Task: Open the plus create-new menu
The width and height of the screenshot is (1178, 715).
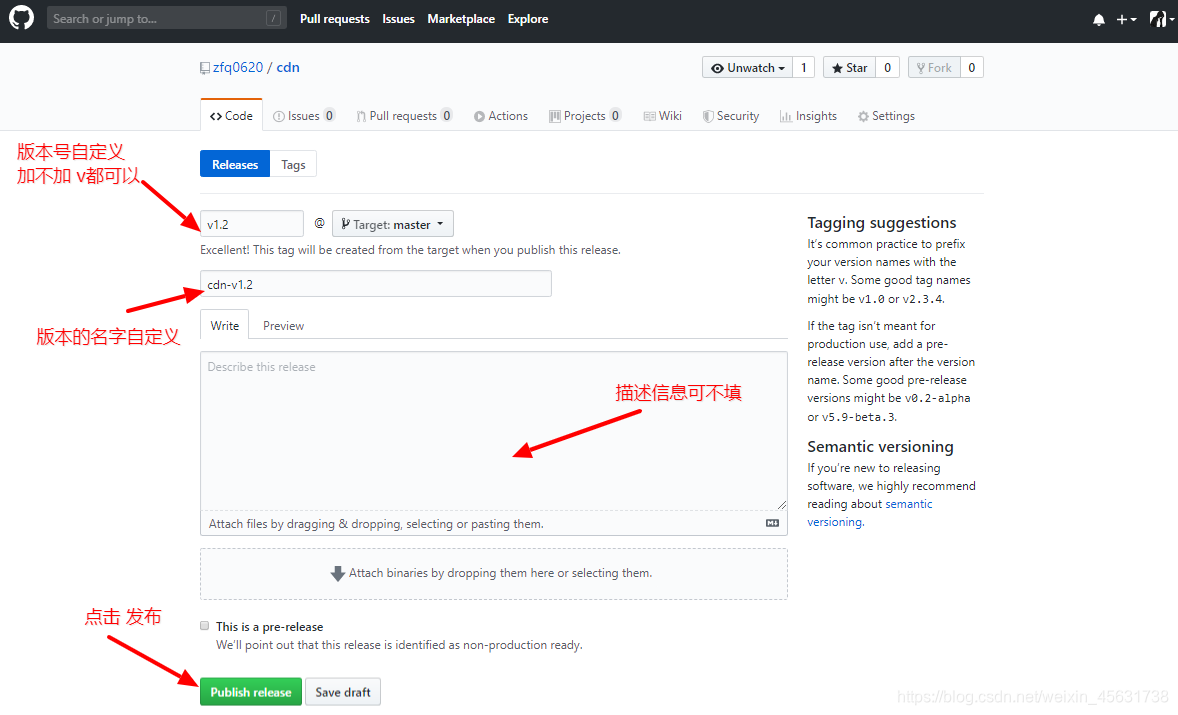Action: pos(1125,20)
